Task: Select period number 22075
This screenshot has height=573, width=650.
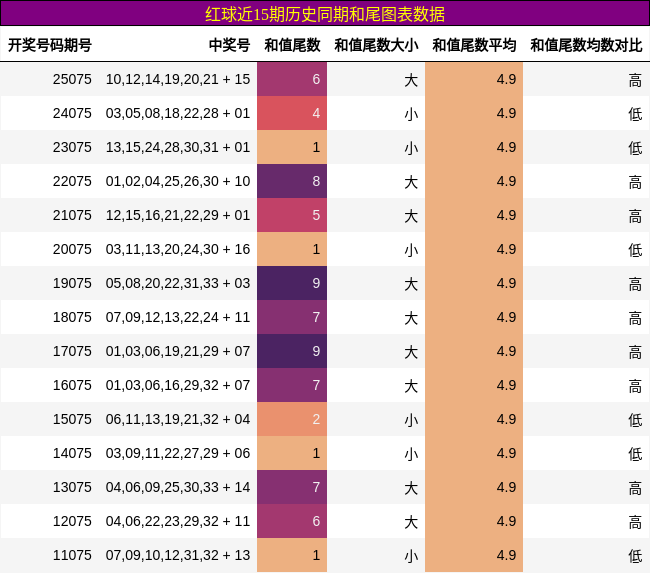Action: [x=72, y=181]
